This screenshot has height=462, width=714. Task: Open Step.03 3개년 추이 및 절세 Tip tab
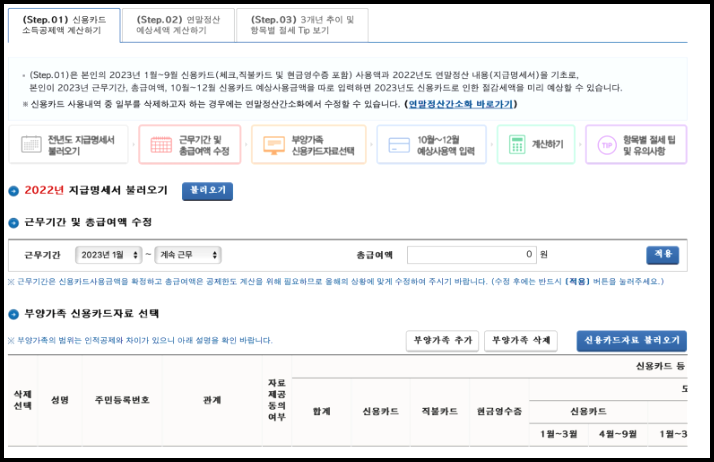click(x=302, y=25)
